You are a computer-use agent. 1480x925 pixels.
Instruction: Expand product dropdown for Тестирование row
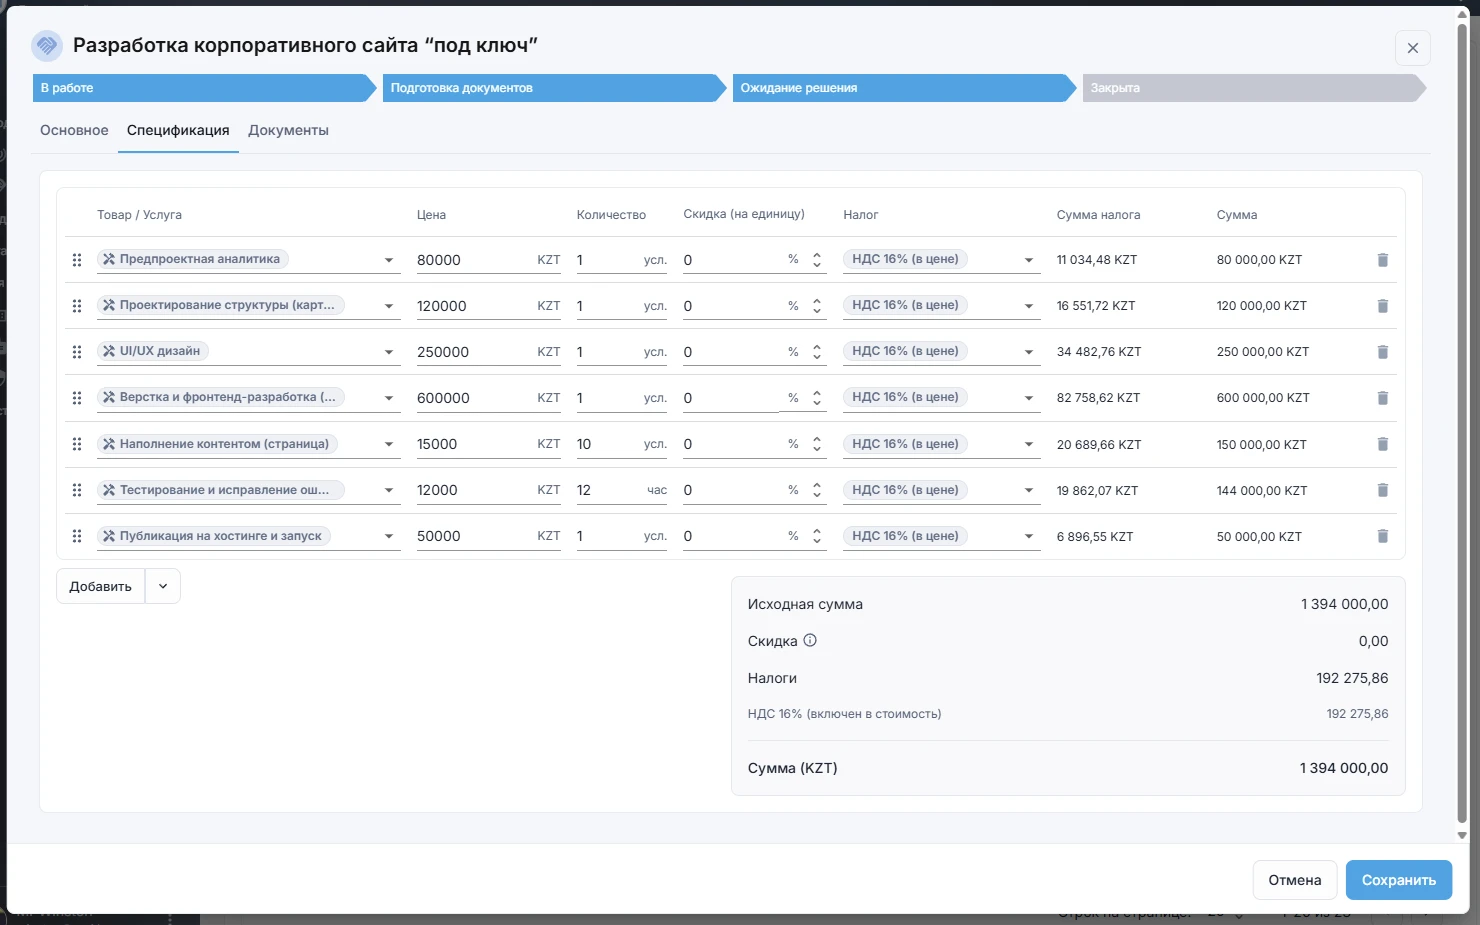pyautogui.click(x=389, y=490)
